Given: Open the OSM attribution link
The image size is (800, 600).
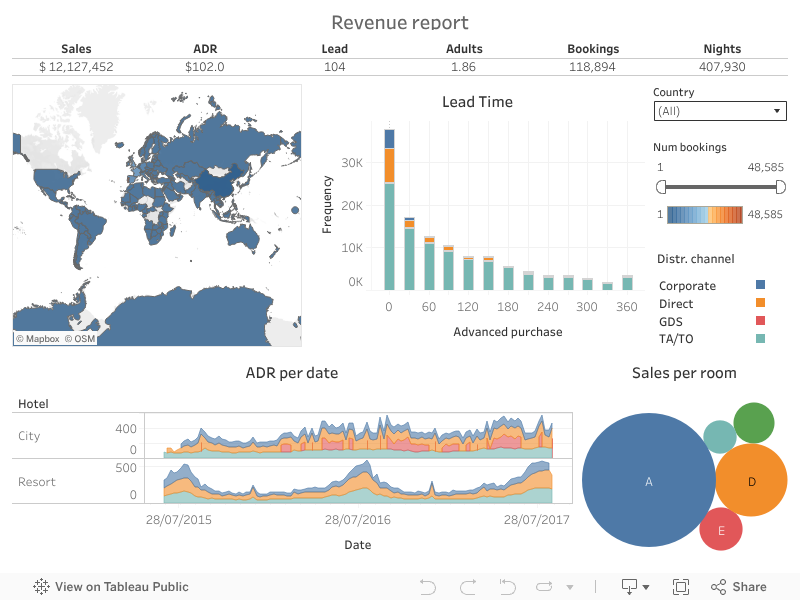Looking at the screenshot, I should pos(80,339).
